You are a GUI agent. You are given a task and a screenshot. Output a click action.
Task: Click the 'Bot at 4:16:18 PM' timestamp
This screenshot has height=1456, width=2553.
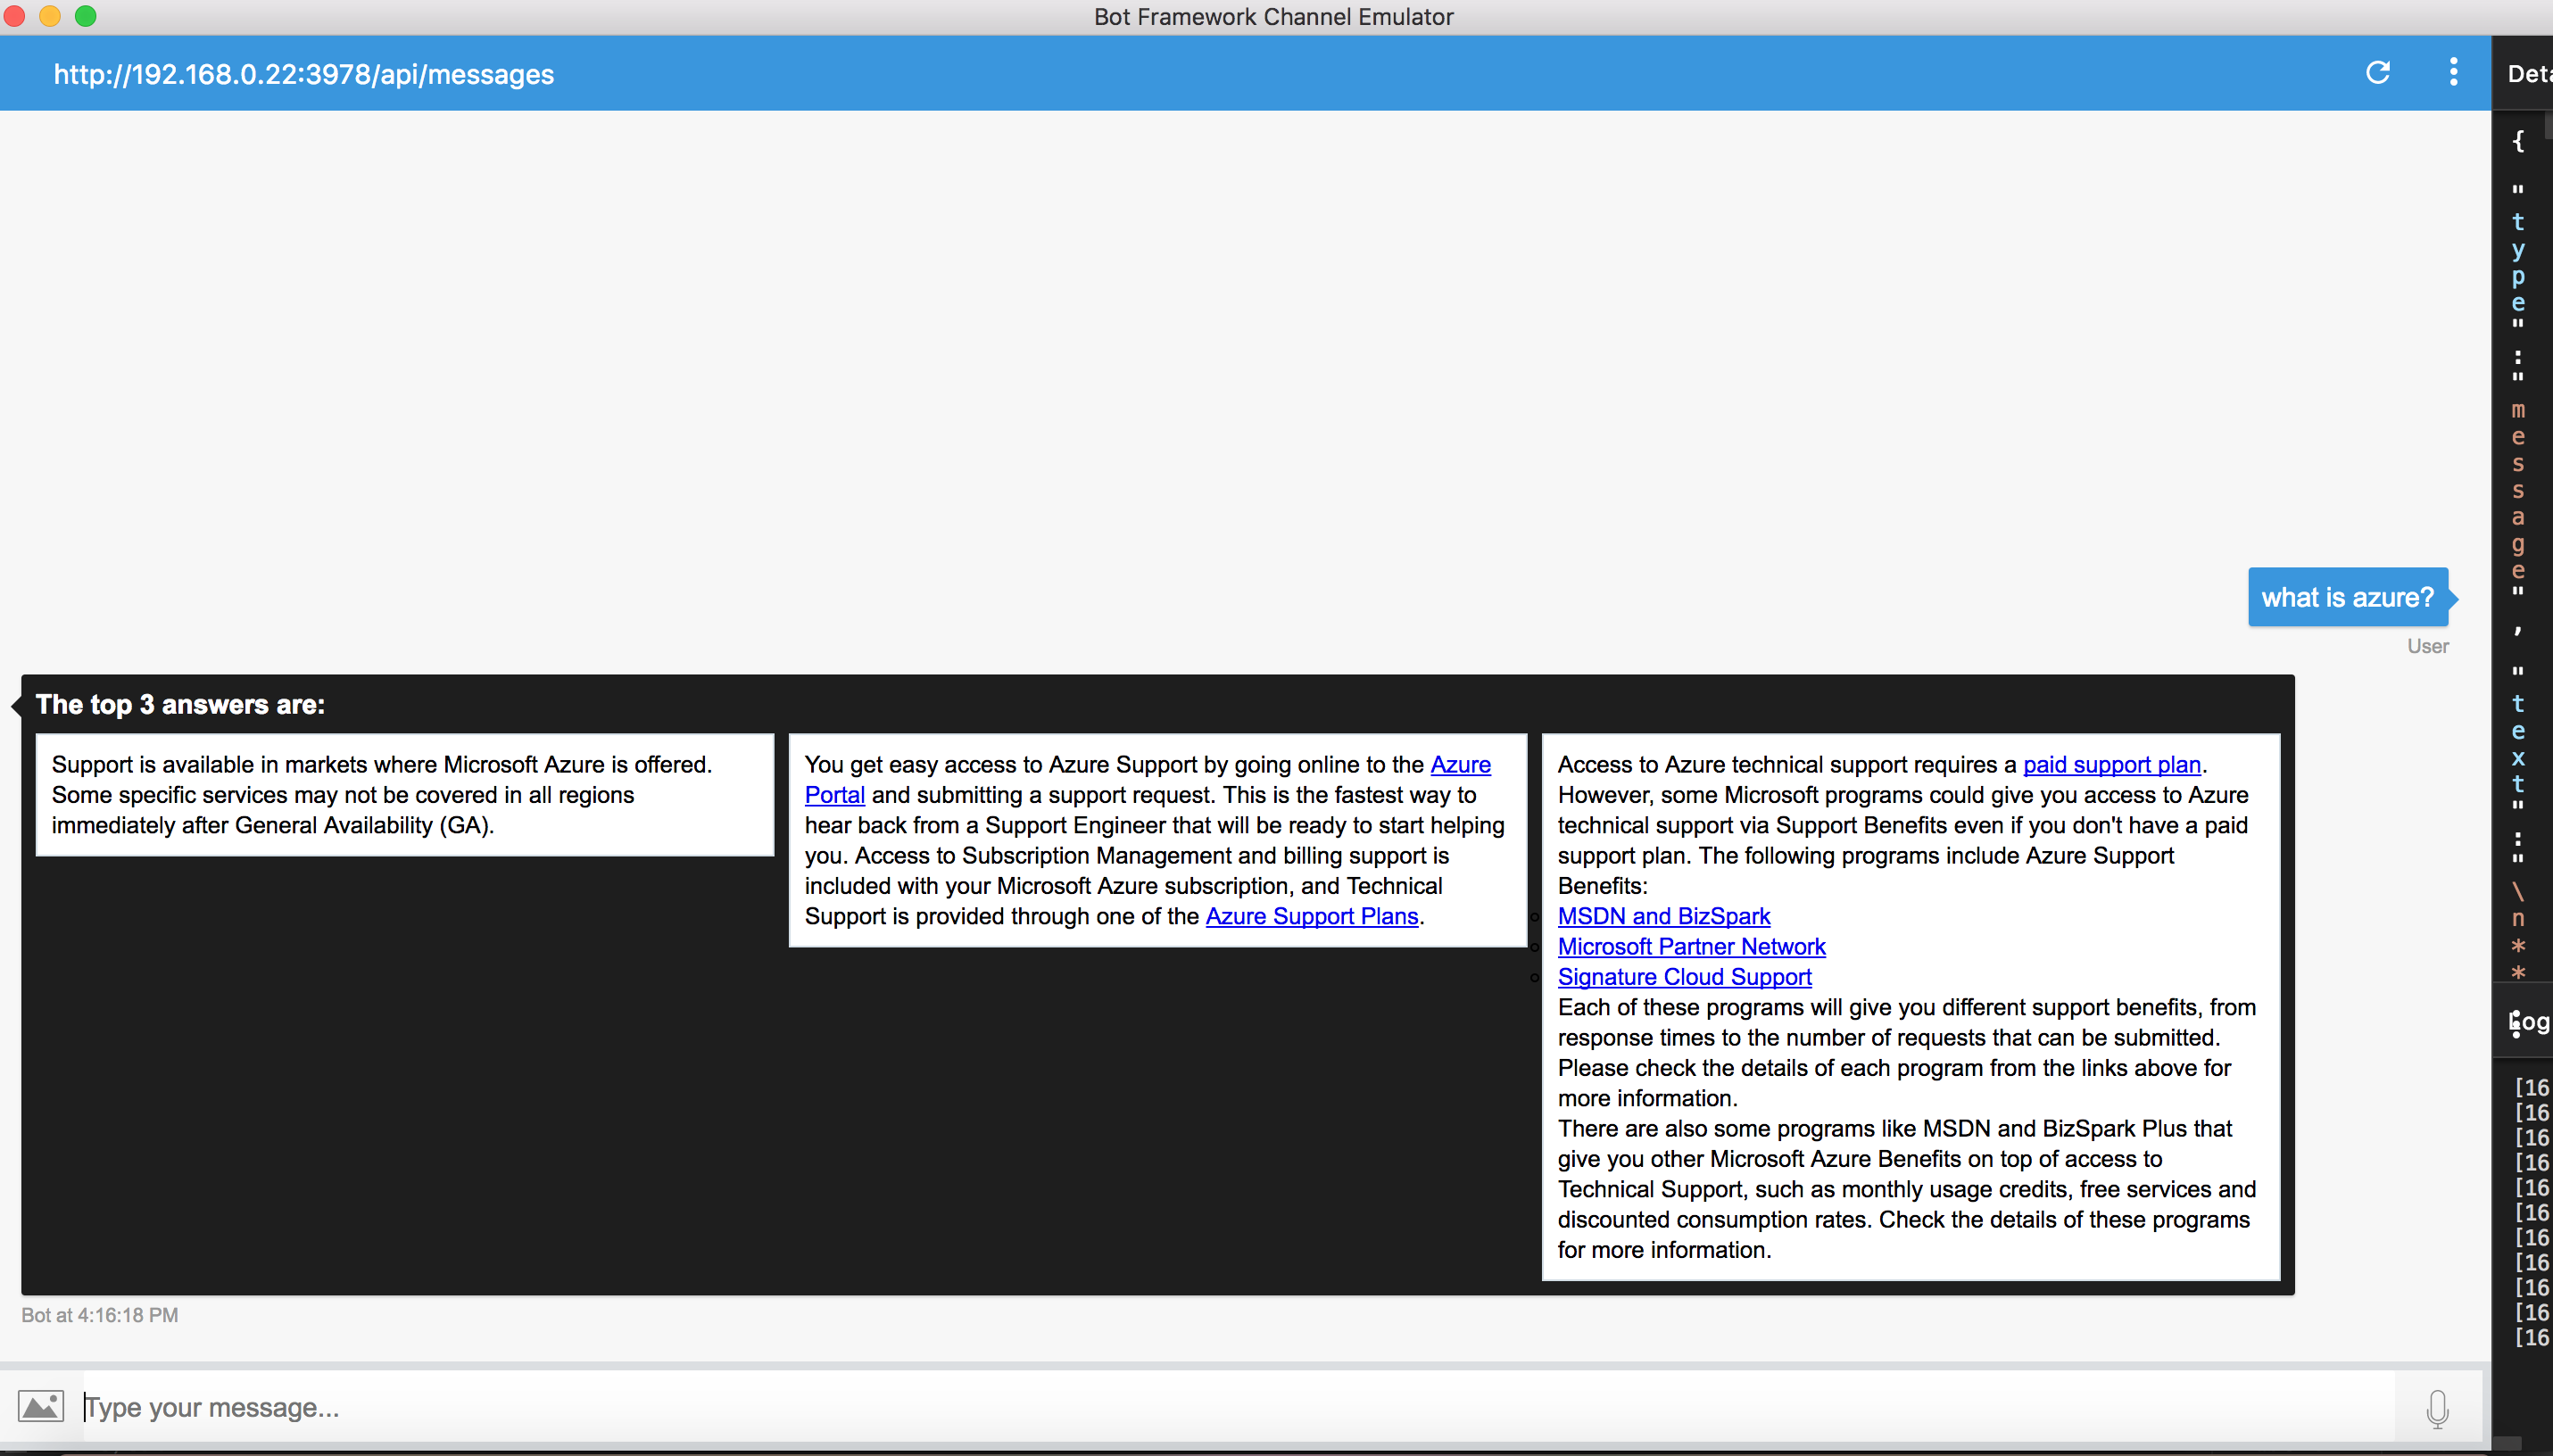click(x=100, y=1315)
